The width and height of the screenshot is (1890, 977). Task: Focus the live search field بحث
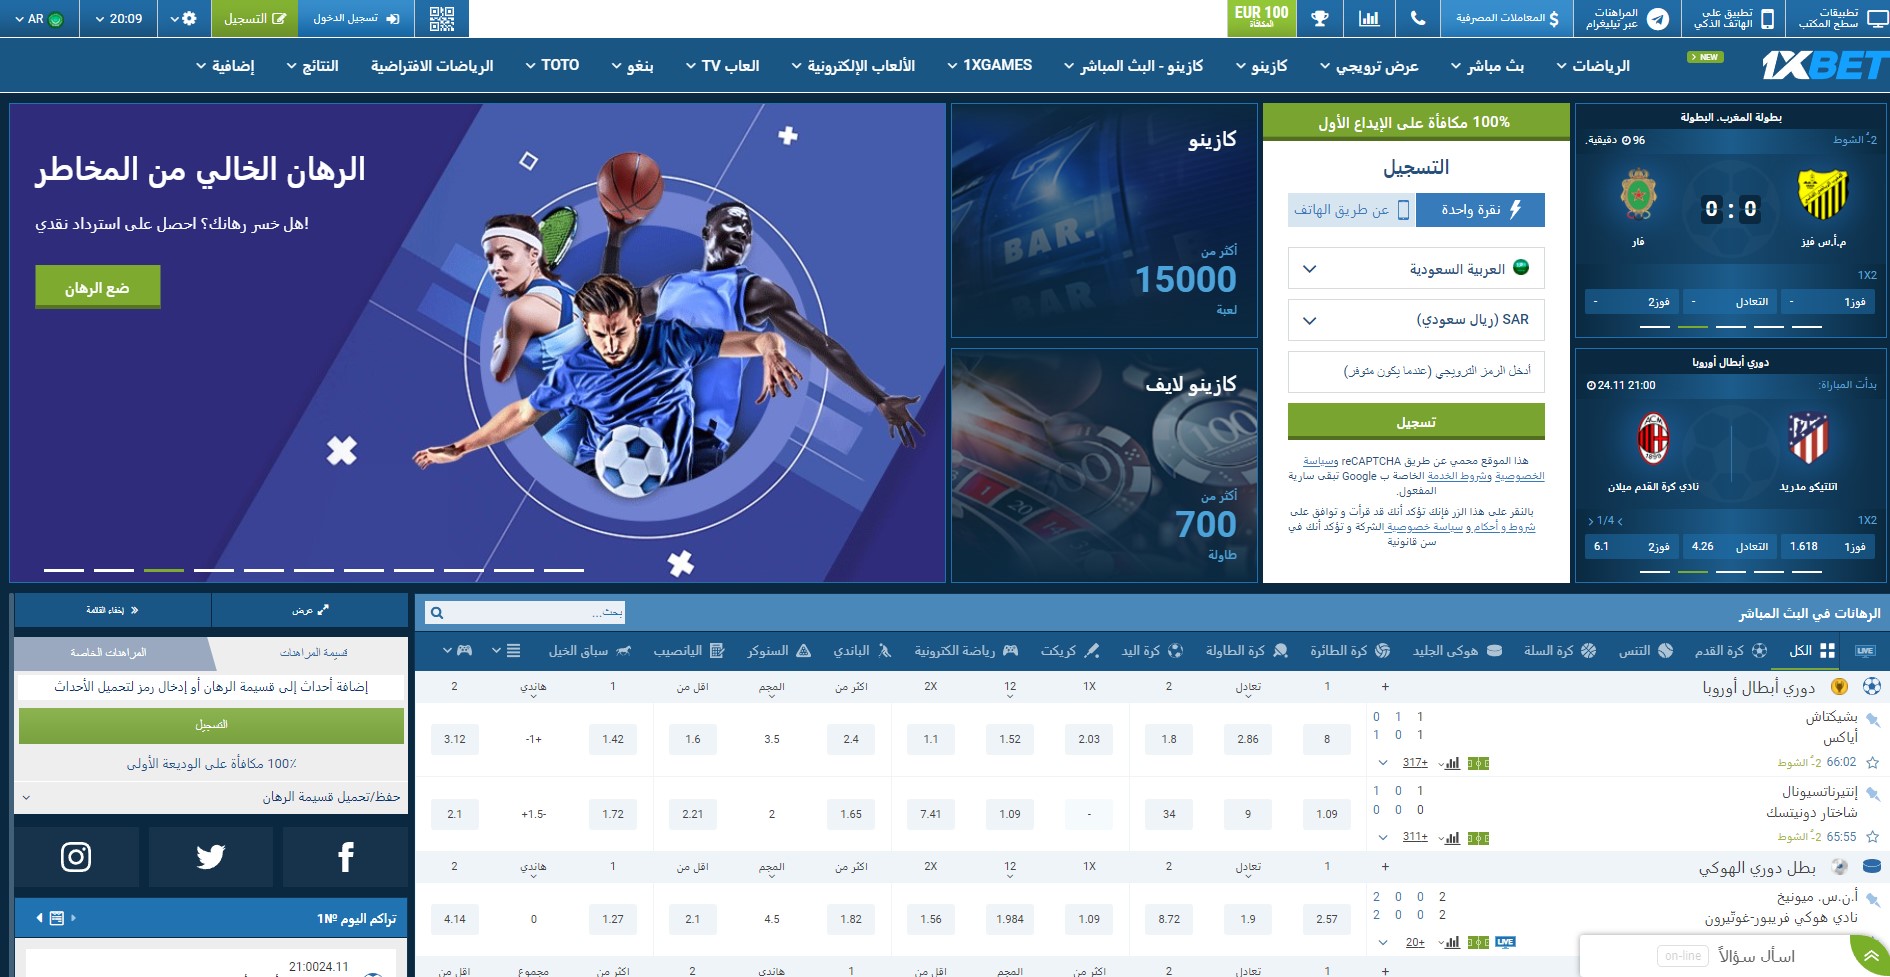tap(524, 612)
